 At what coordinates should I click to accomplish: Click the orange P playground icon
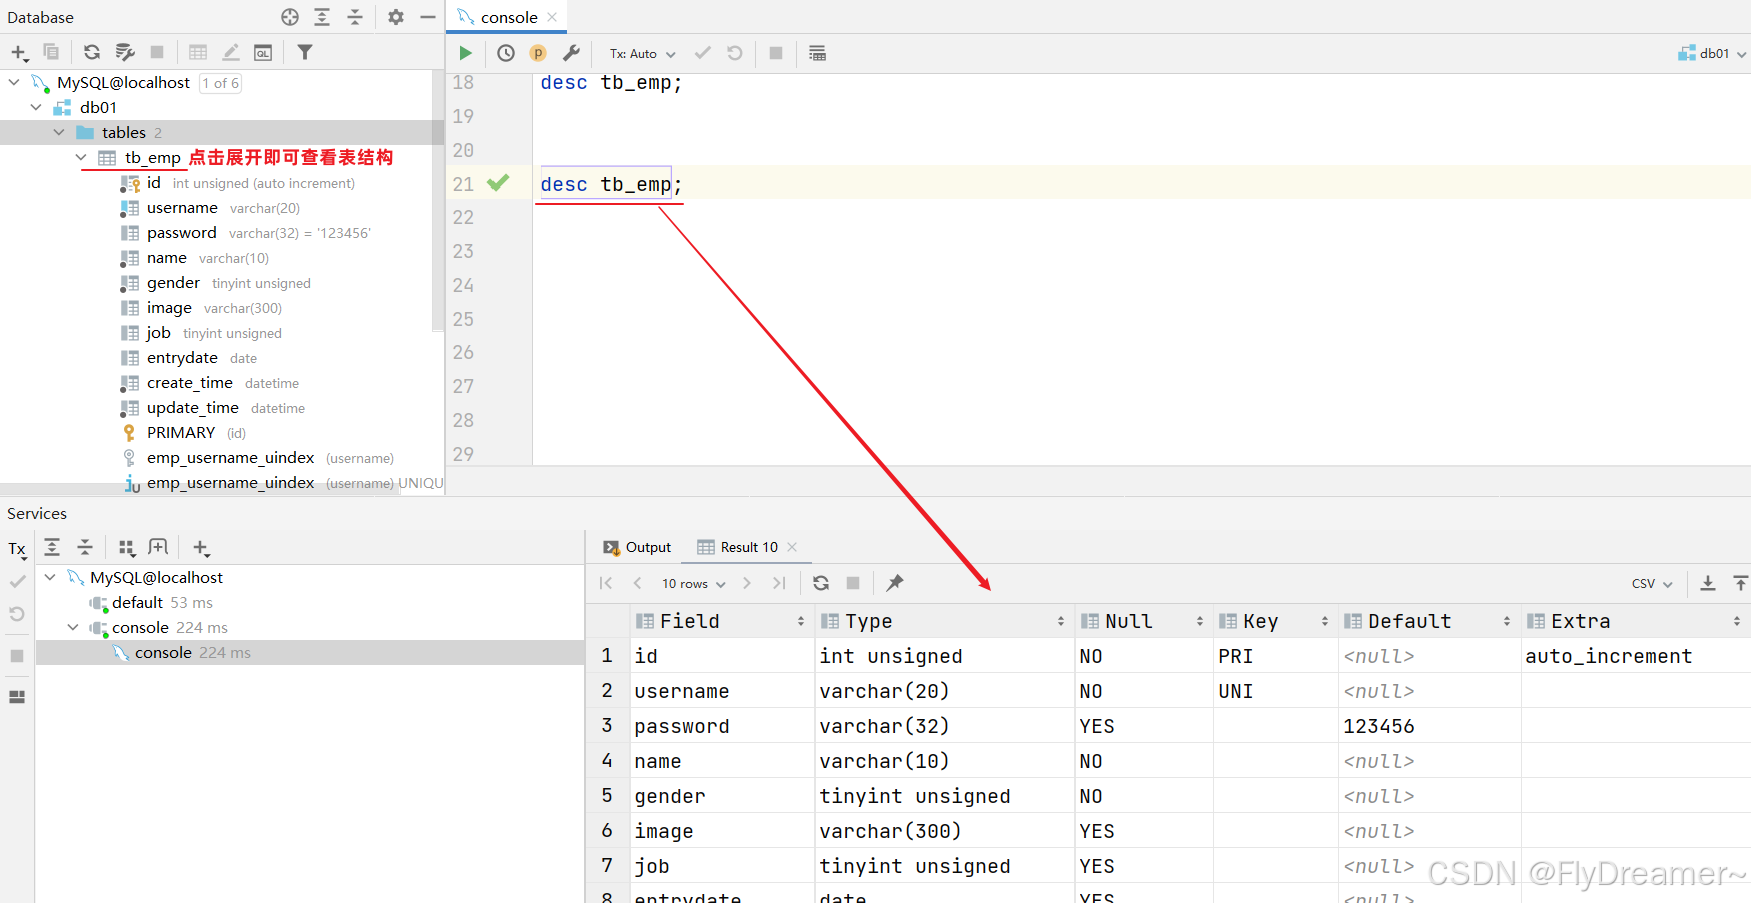tap(538, 53)
